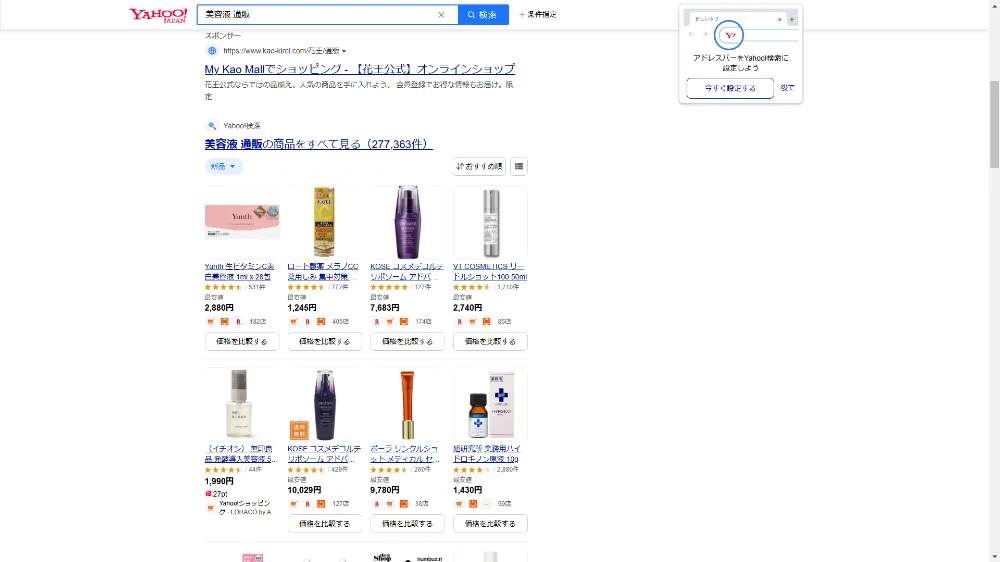Open the 新品 condition filter dropdown
The width and height of the screenshot is (1000, 562).
point(223,166)
